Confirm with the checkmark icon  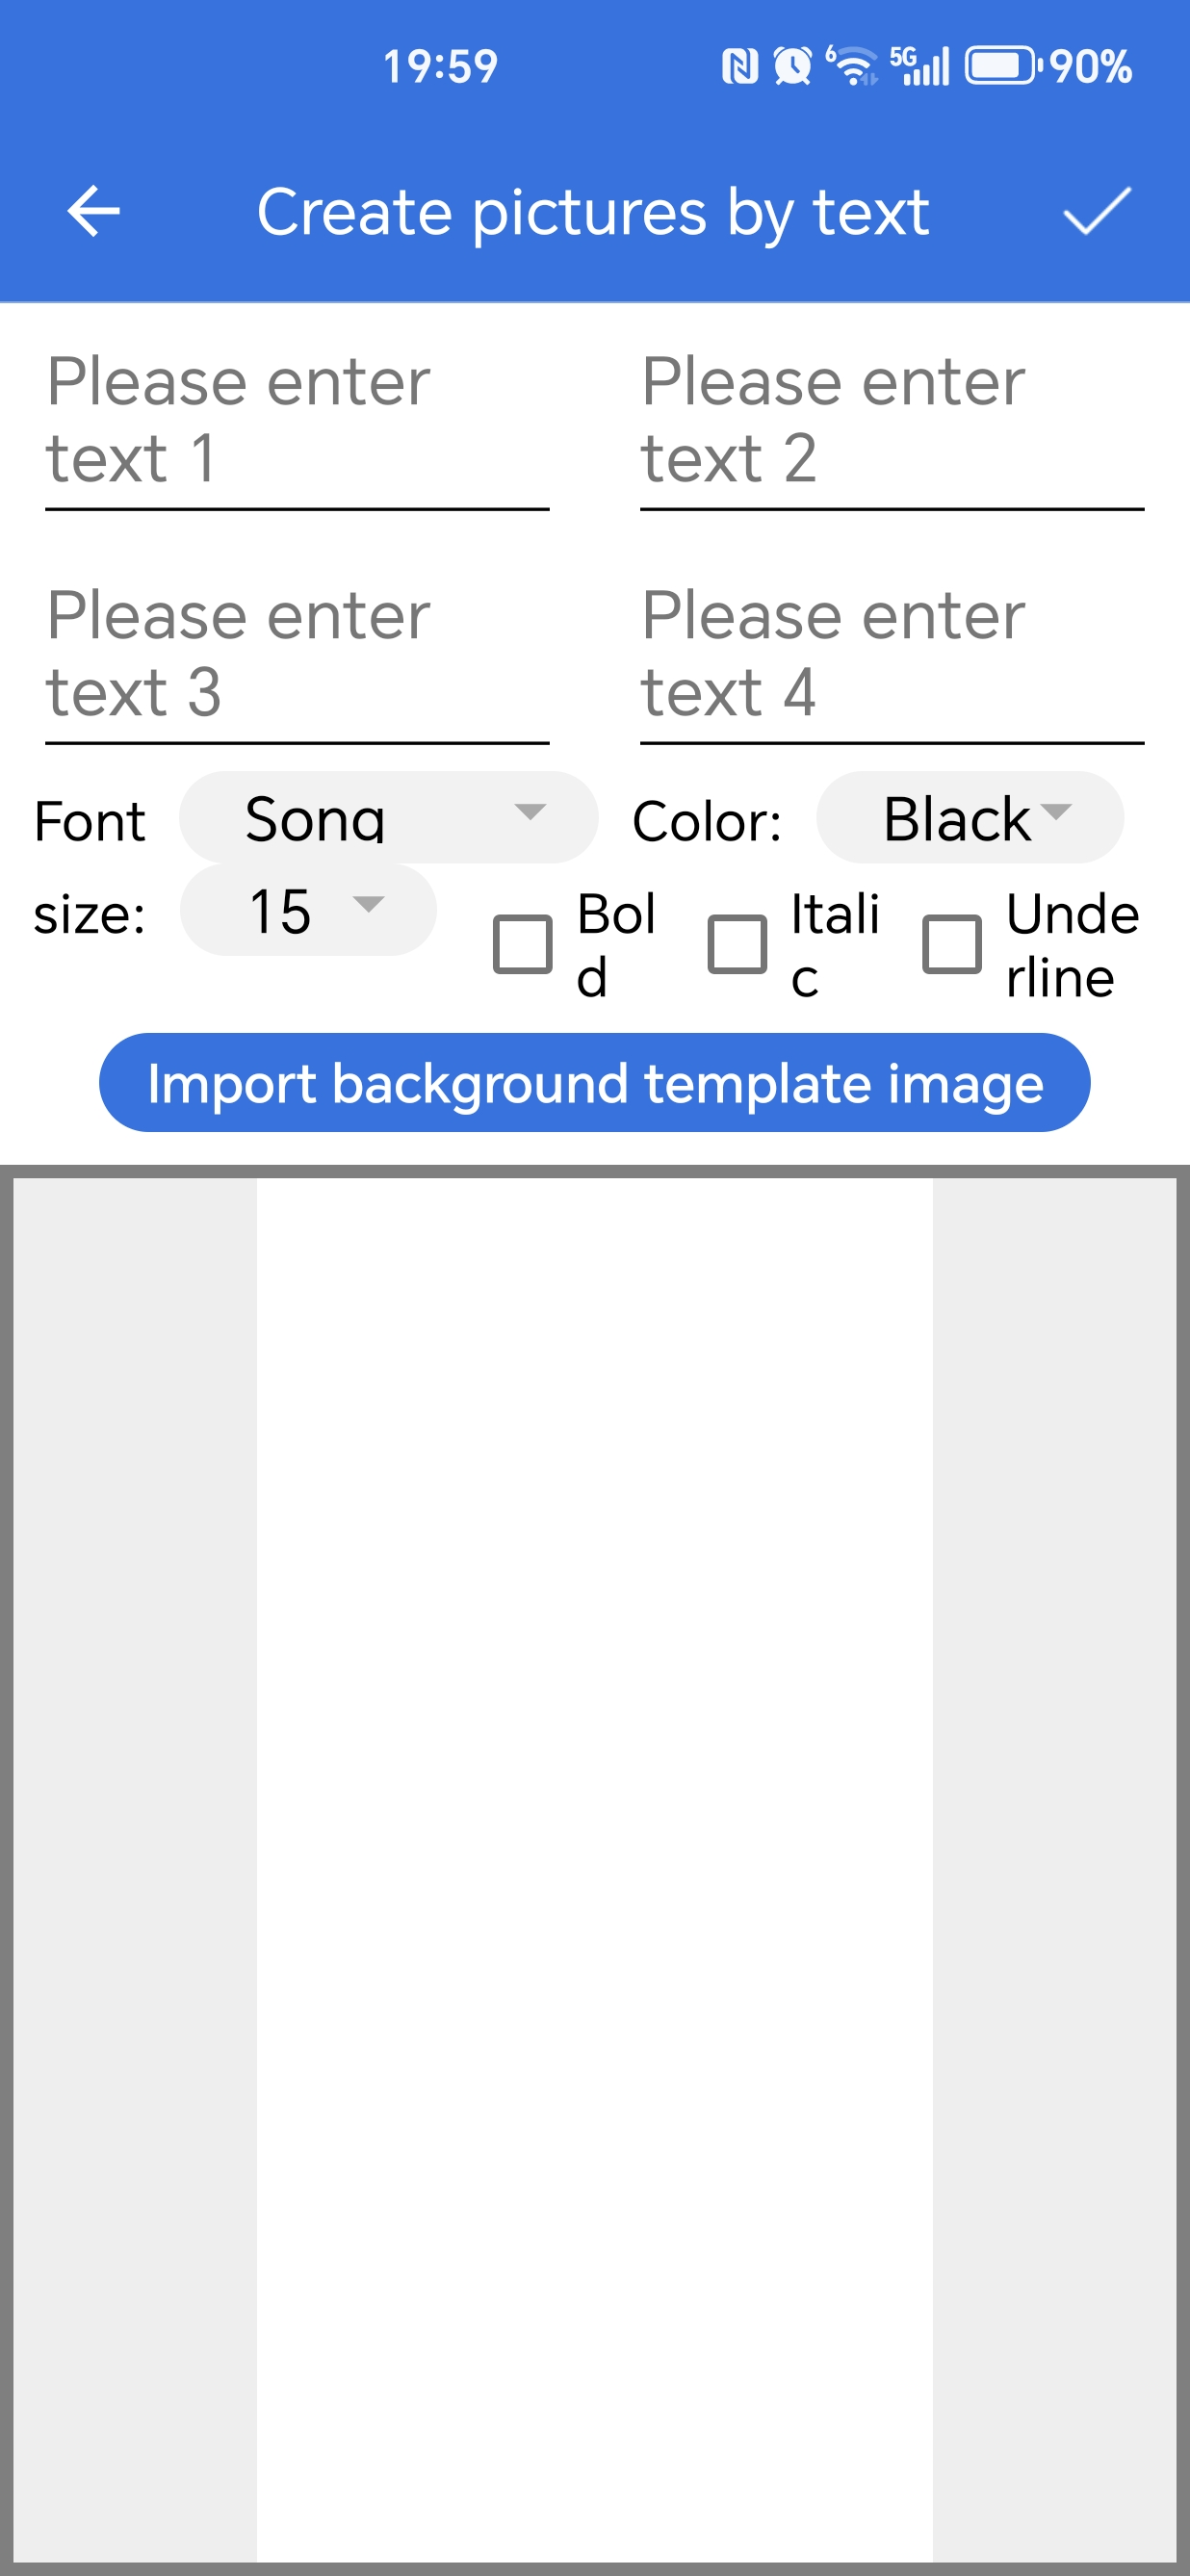click(x=1096, y=212)
